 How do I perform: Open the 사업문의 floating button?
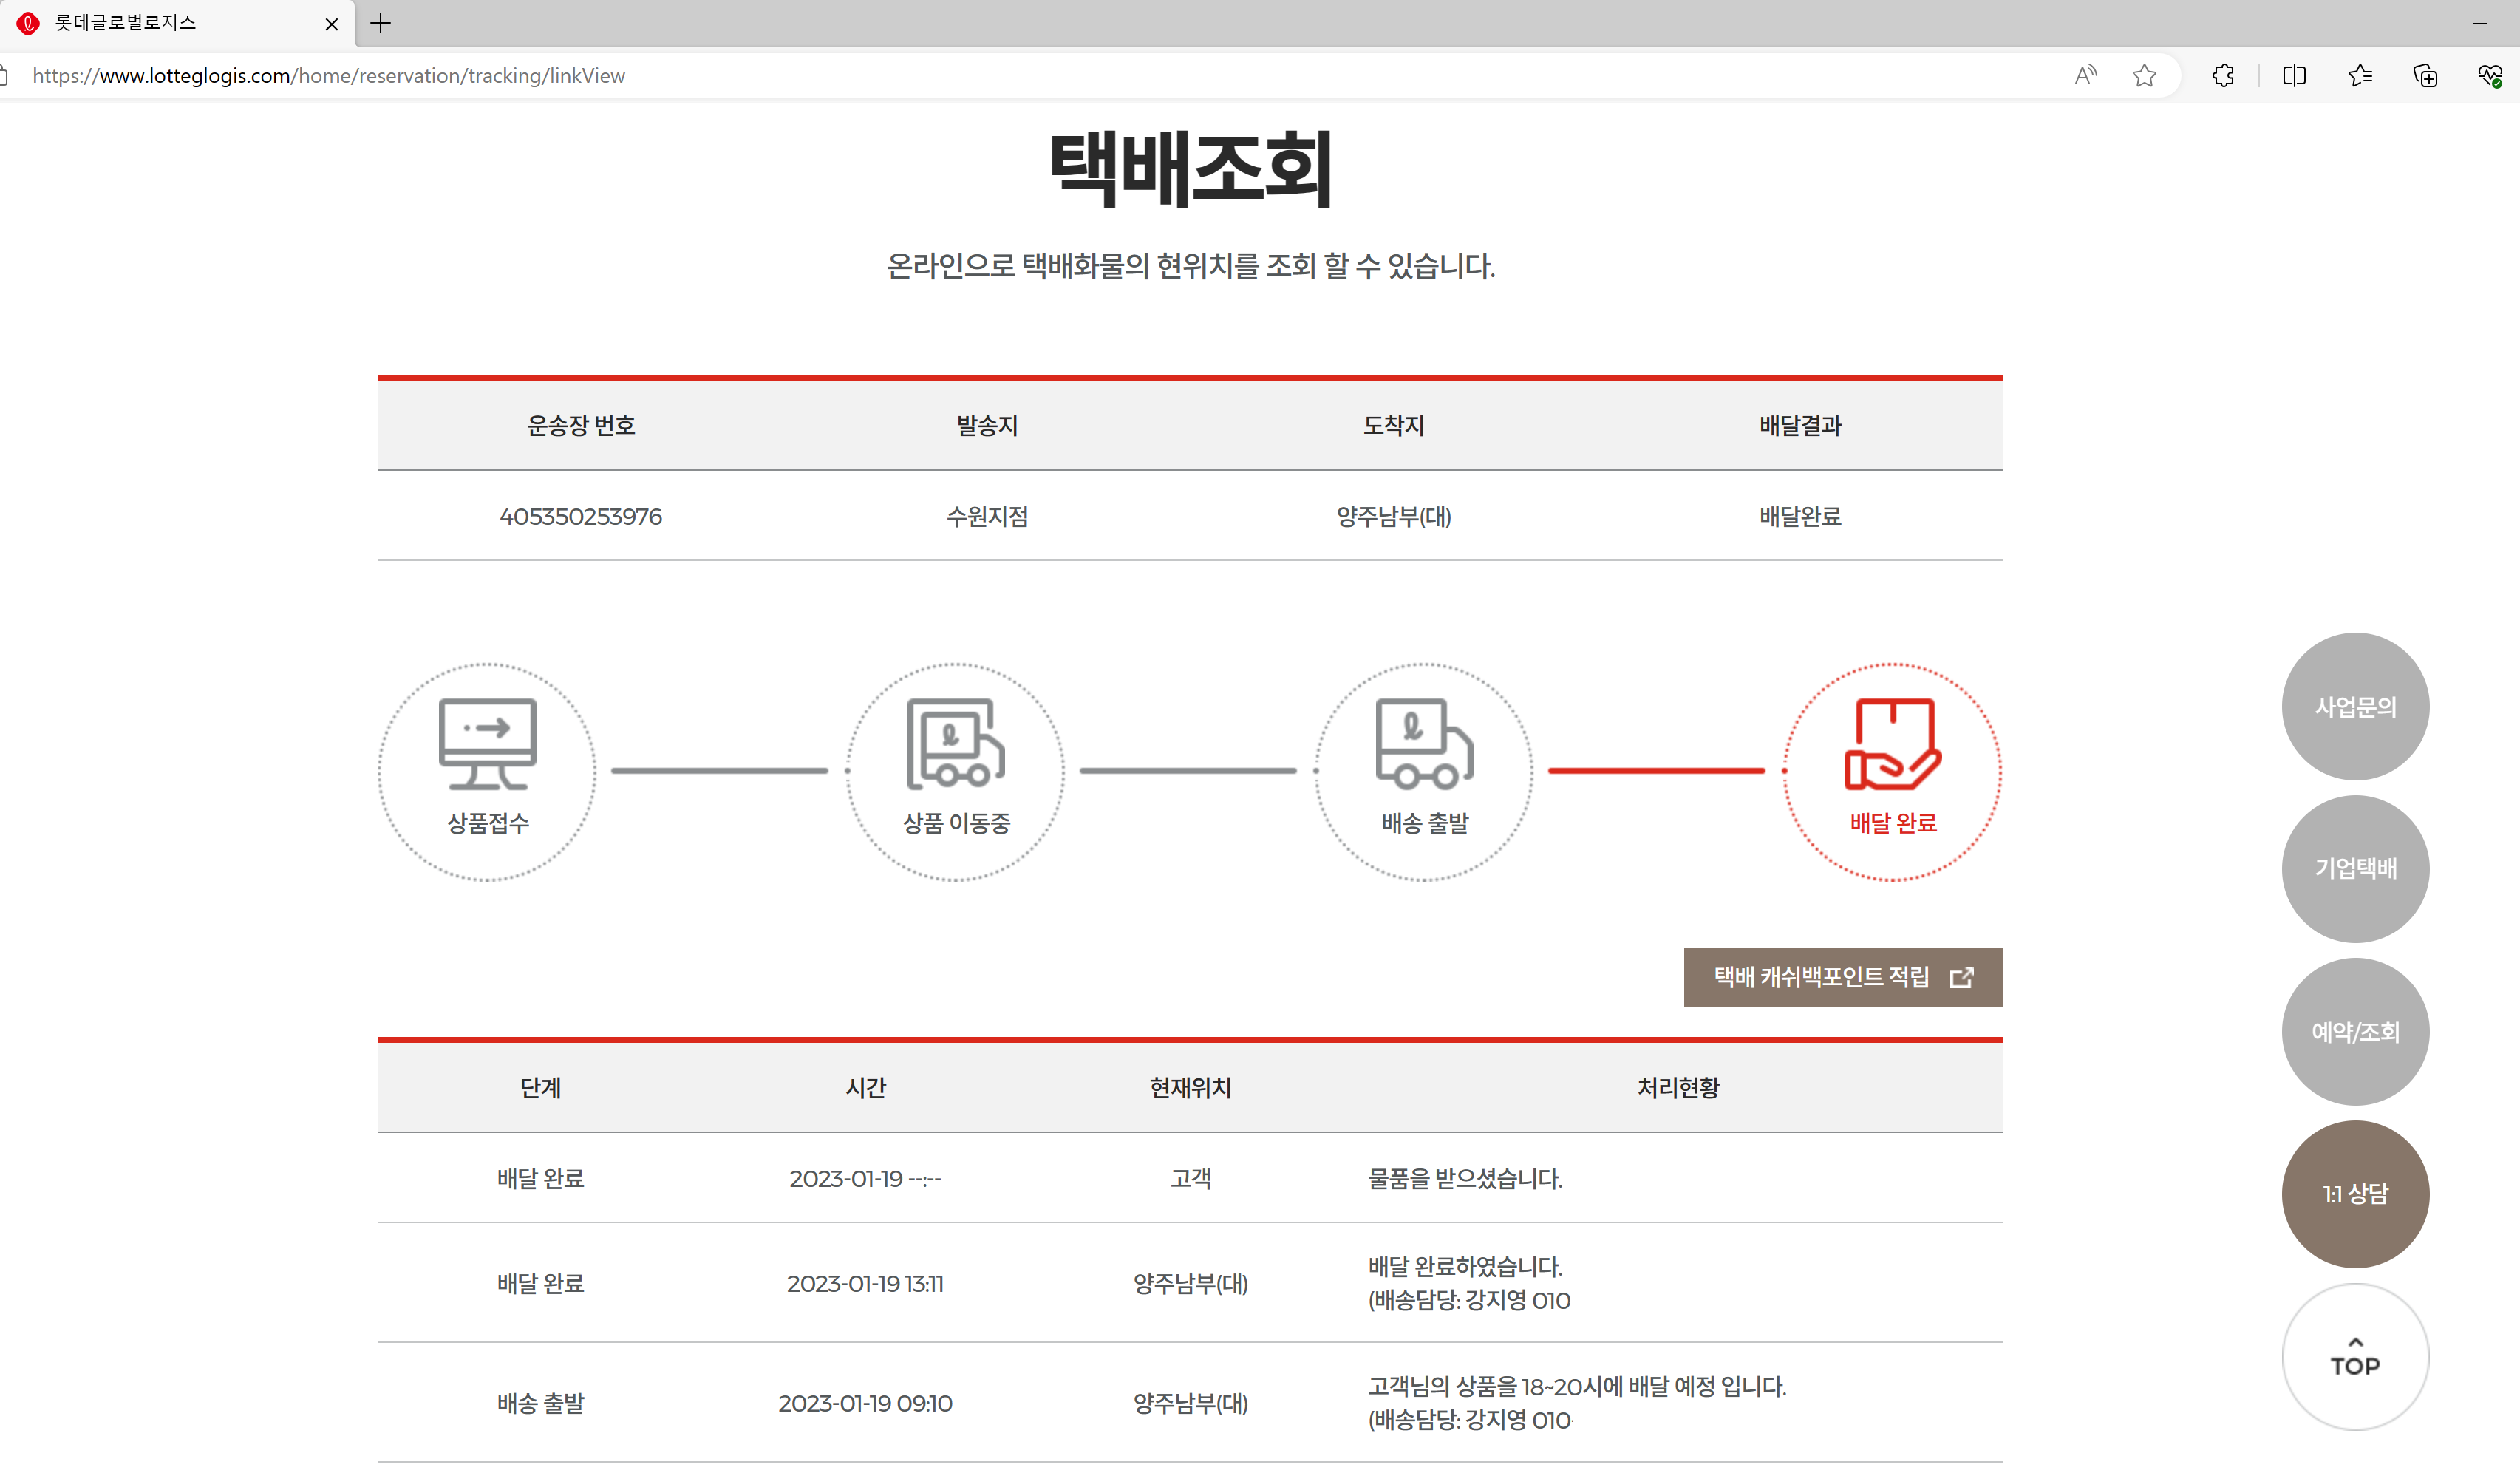[x=2355, y=707]
